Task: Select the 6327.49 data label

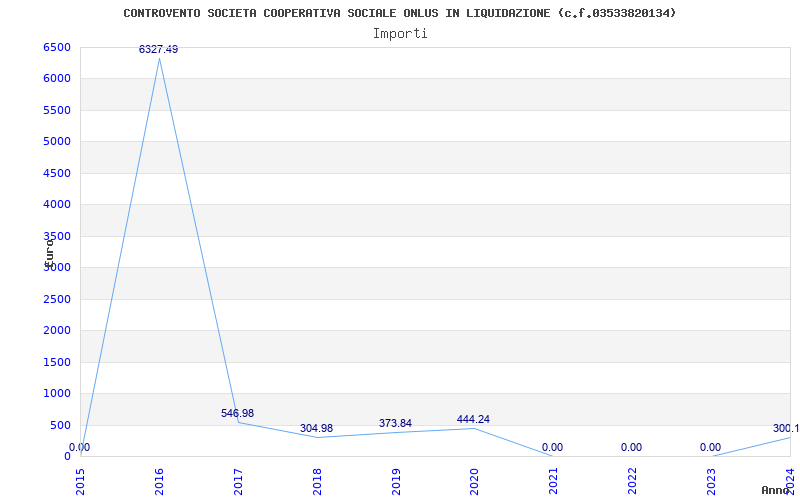Action: click(x=159, y=49)
